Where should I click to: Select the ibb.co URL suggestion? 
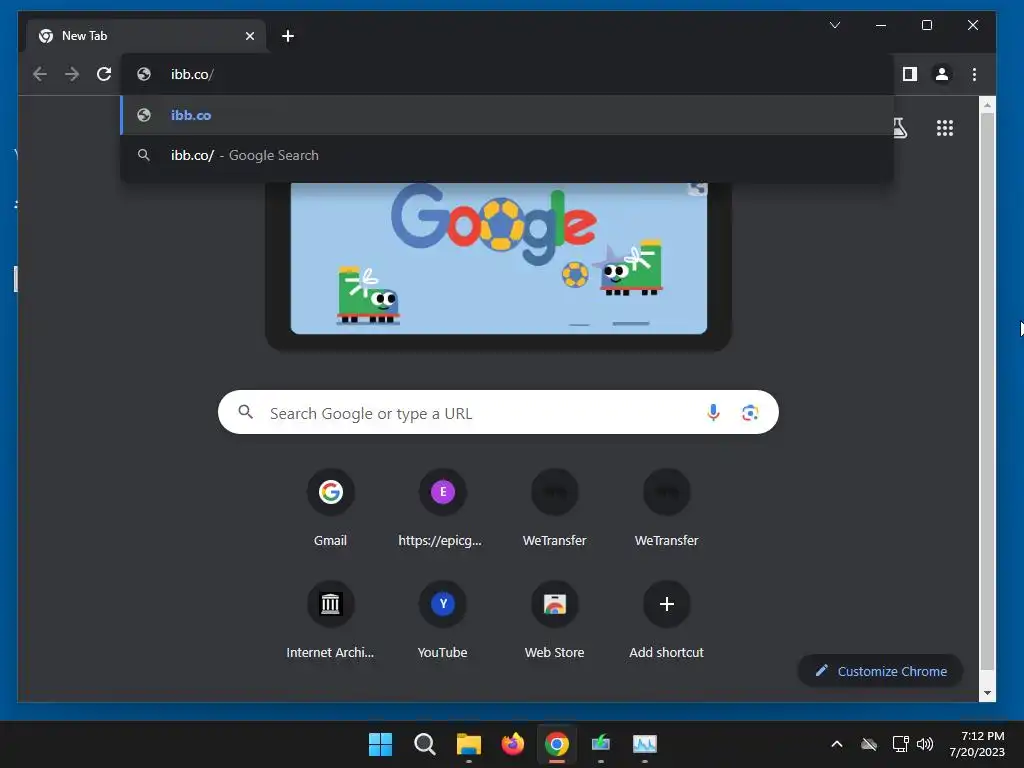507,115
